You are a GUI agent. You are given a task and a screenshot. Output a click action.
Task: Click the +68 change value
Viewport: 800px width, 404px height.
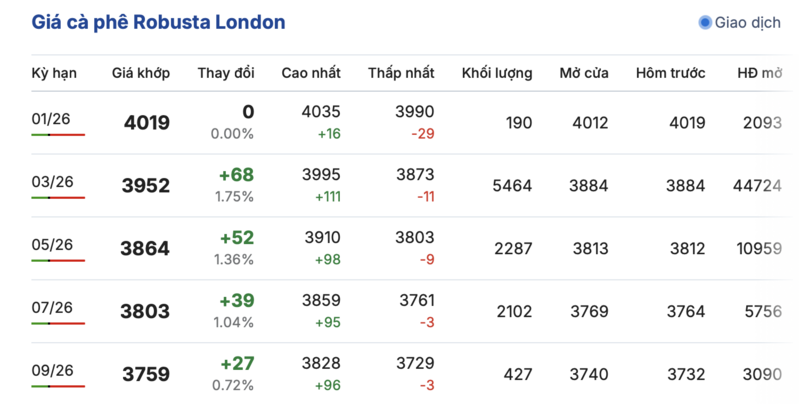tap(236, 175)
